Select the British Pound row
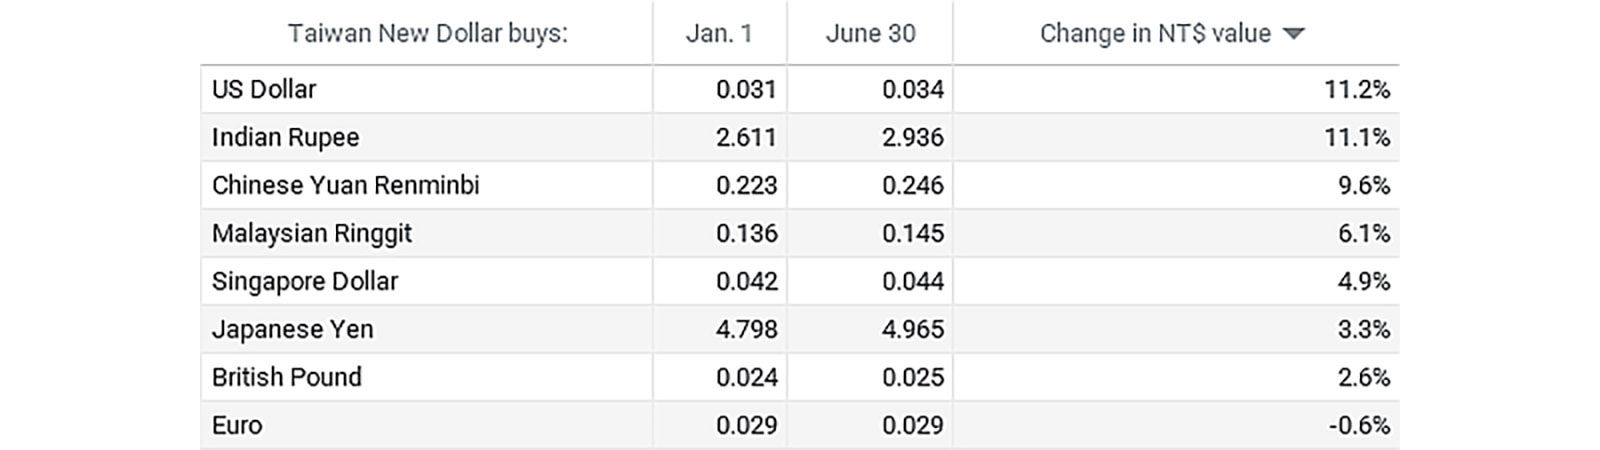1600x450 pixels. (800, 377)
